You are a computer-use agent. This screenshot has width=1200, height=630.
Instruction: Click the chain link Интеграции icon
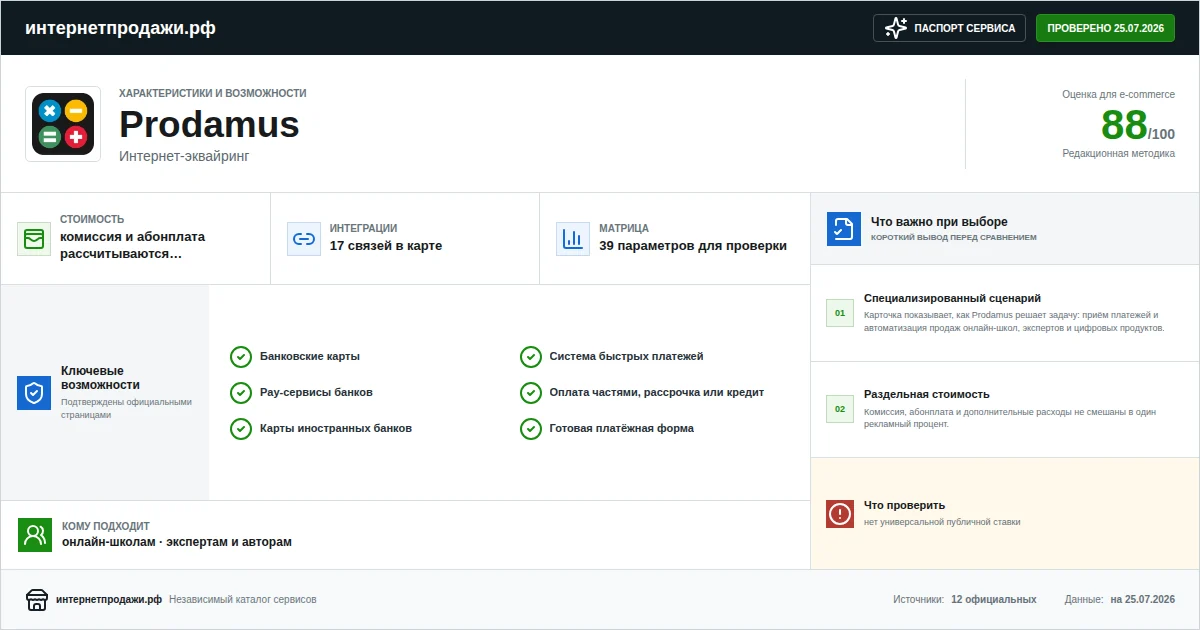coord(304,239)
